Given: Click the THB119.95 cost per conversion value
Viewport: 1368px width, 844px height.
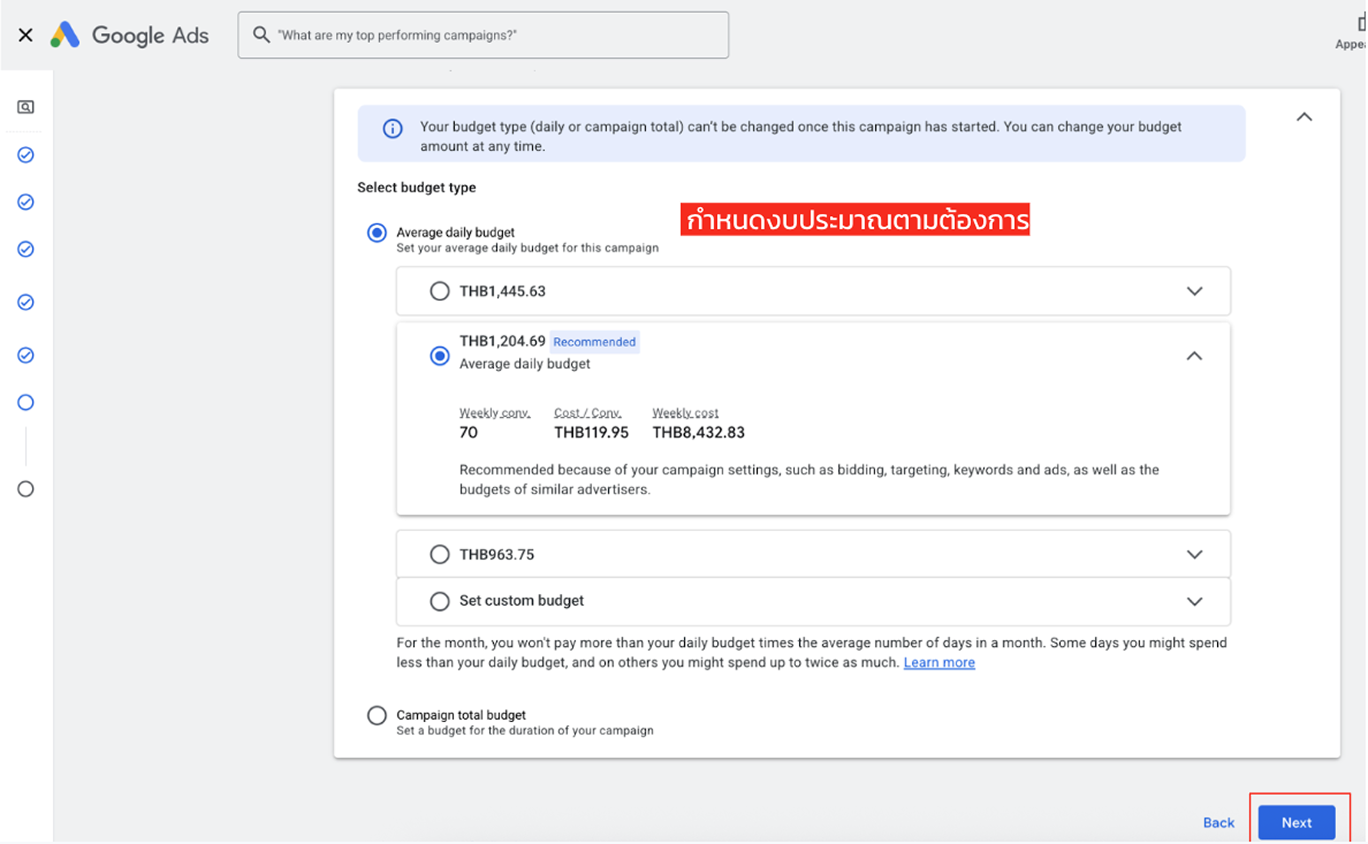Looking at the screenshot, I should click(591, 433).
